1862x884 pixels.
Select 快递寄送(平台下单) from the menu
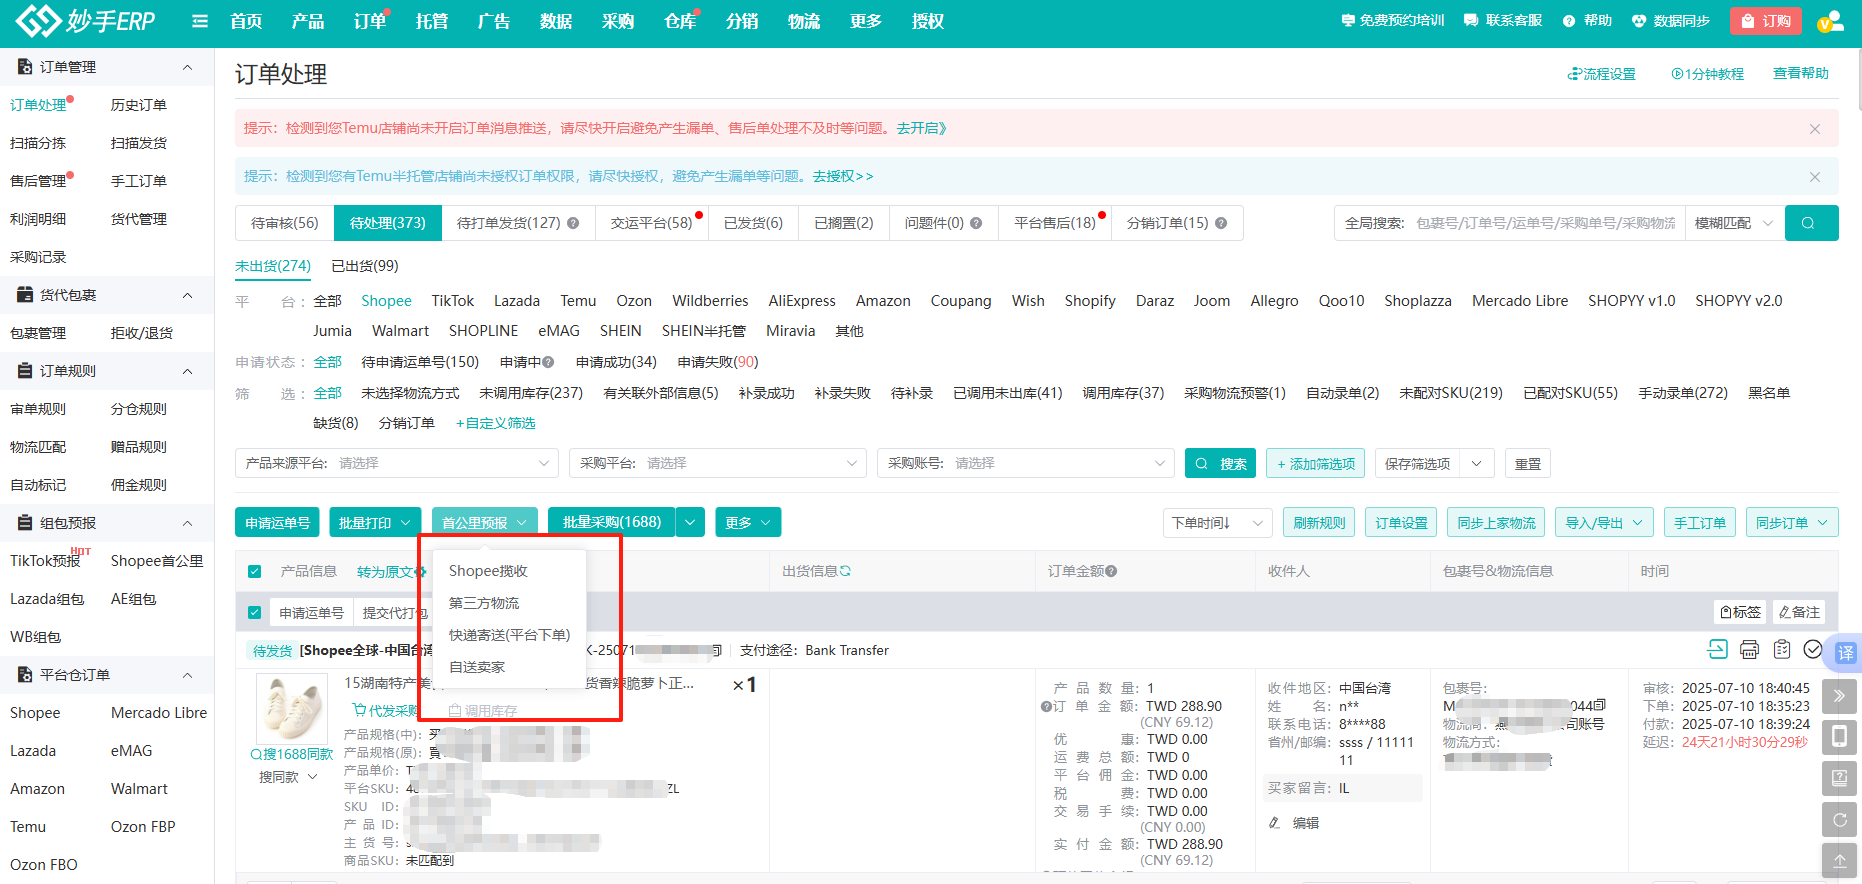coord(508,635)
